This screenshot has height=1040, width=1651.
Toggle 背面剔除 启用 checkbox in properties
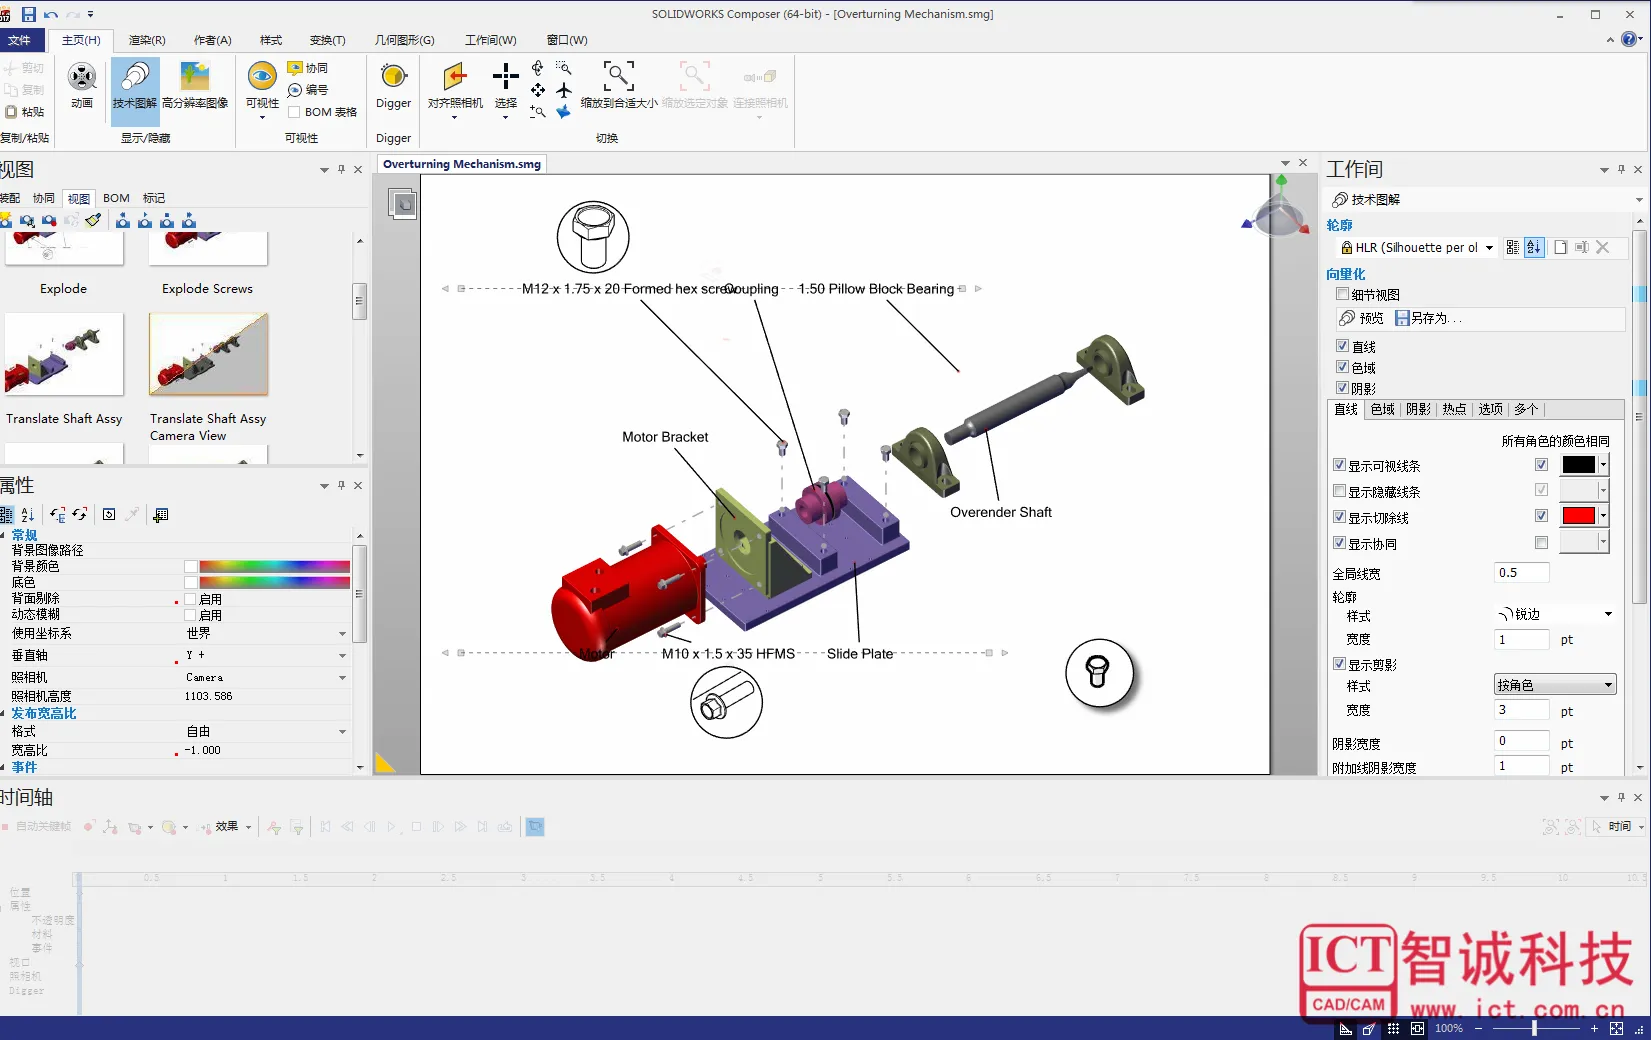(x=190, y=599)
